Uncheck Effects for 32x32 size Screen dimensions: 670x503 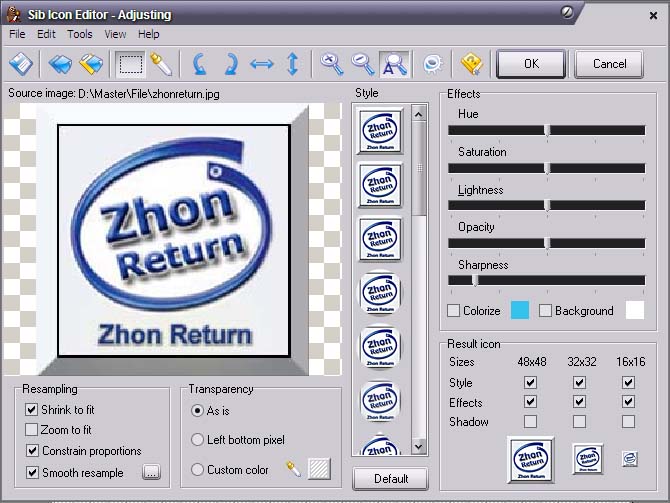(x=579, y=402)
